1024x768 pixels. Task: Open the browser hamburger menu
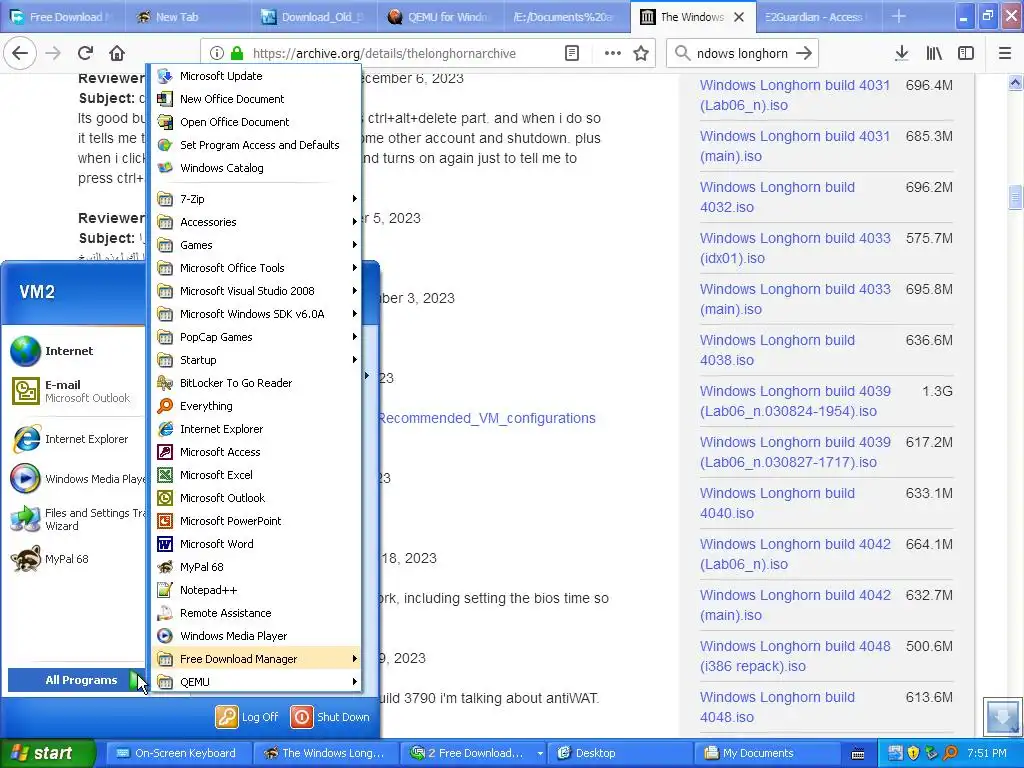tap(1005, 54)
